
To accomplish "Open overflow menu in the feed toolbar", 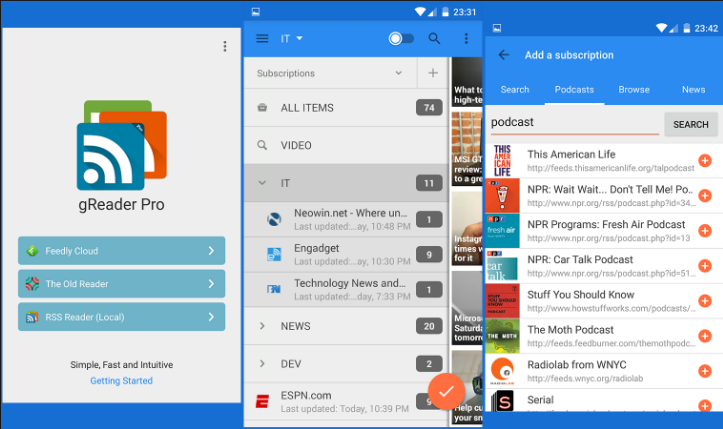I will click(466, 38).
